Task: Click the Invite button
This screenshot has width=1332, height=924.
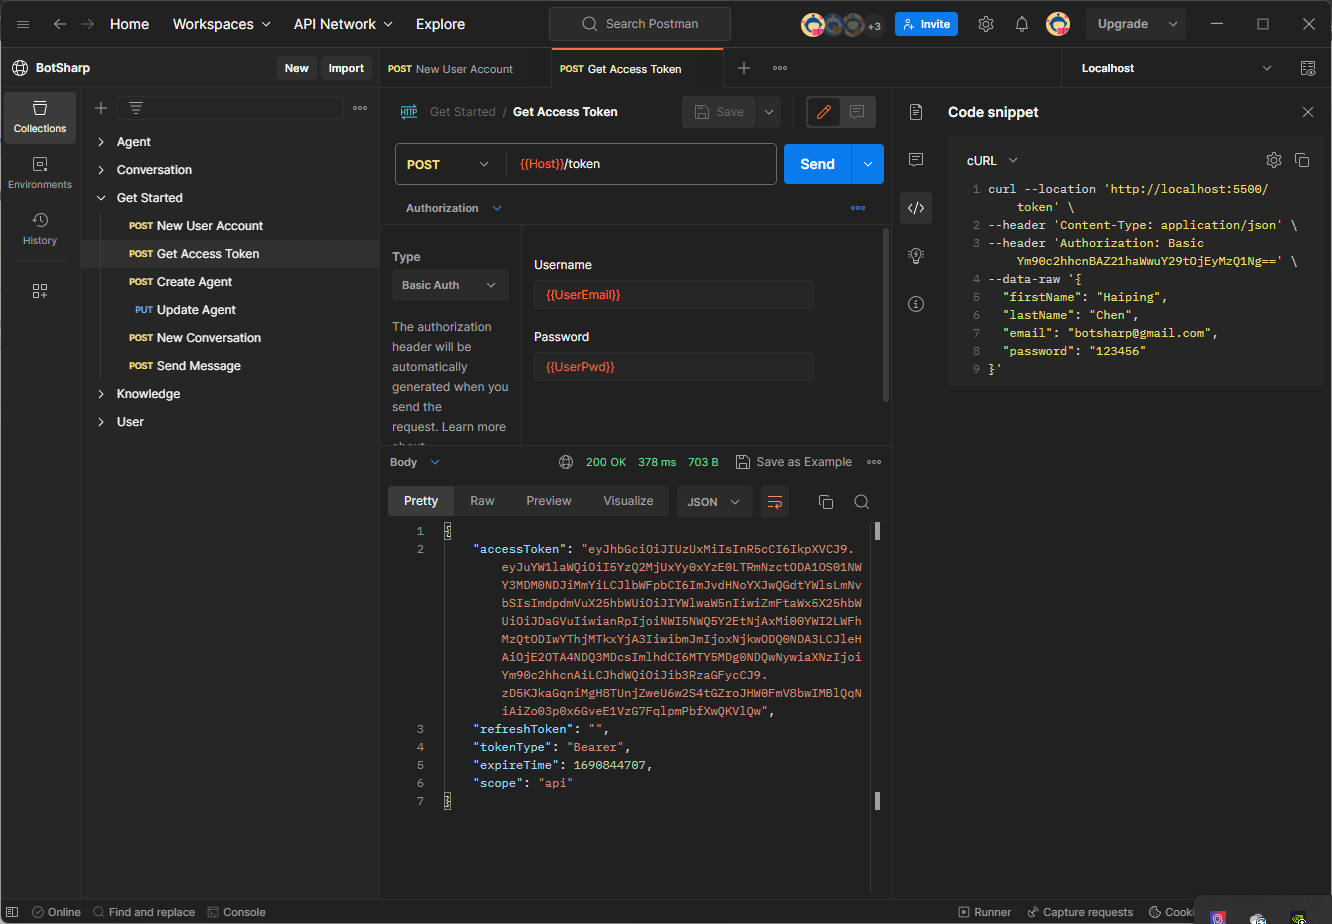Action: click(926, 24)
